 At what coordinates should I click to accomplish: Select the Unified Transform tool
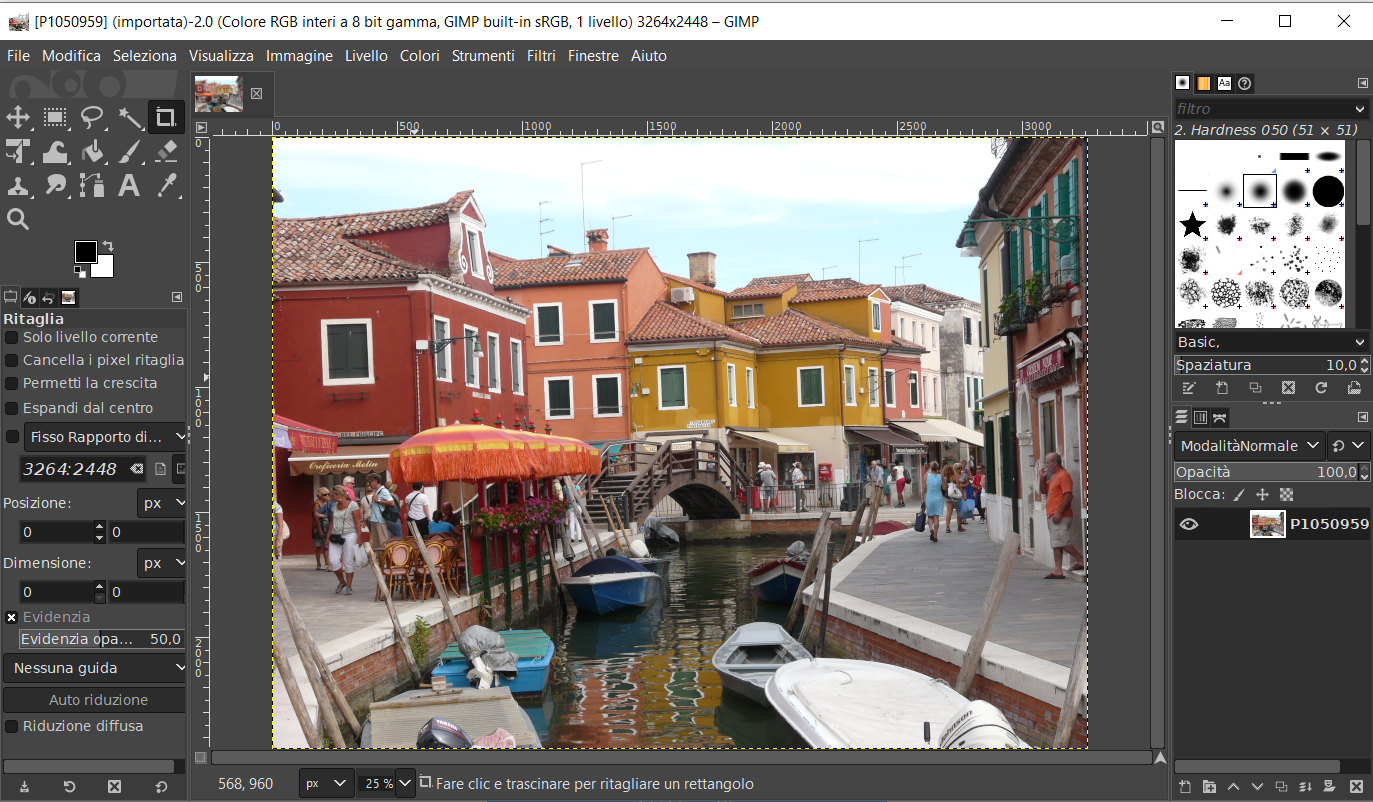(18, 151)
